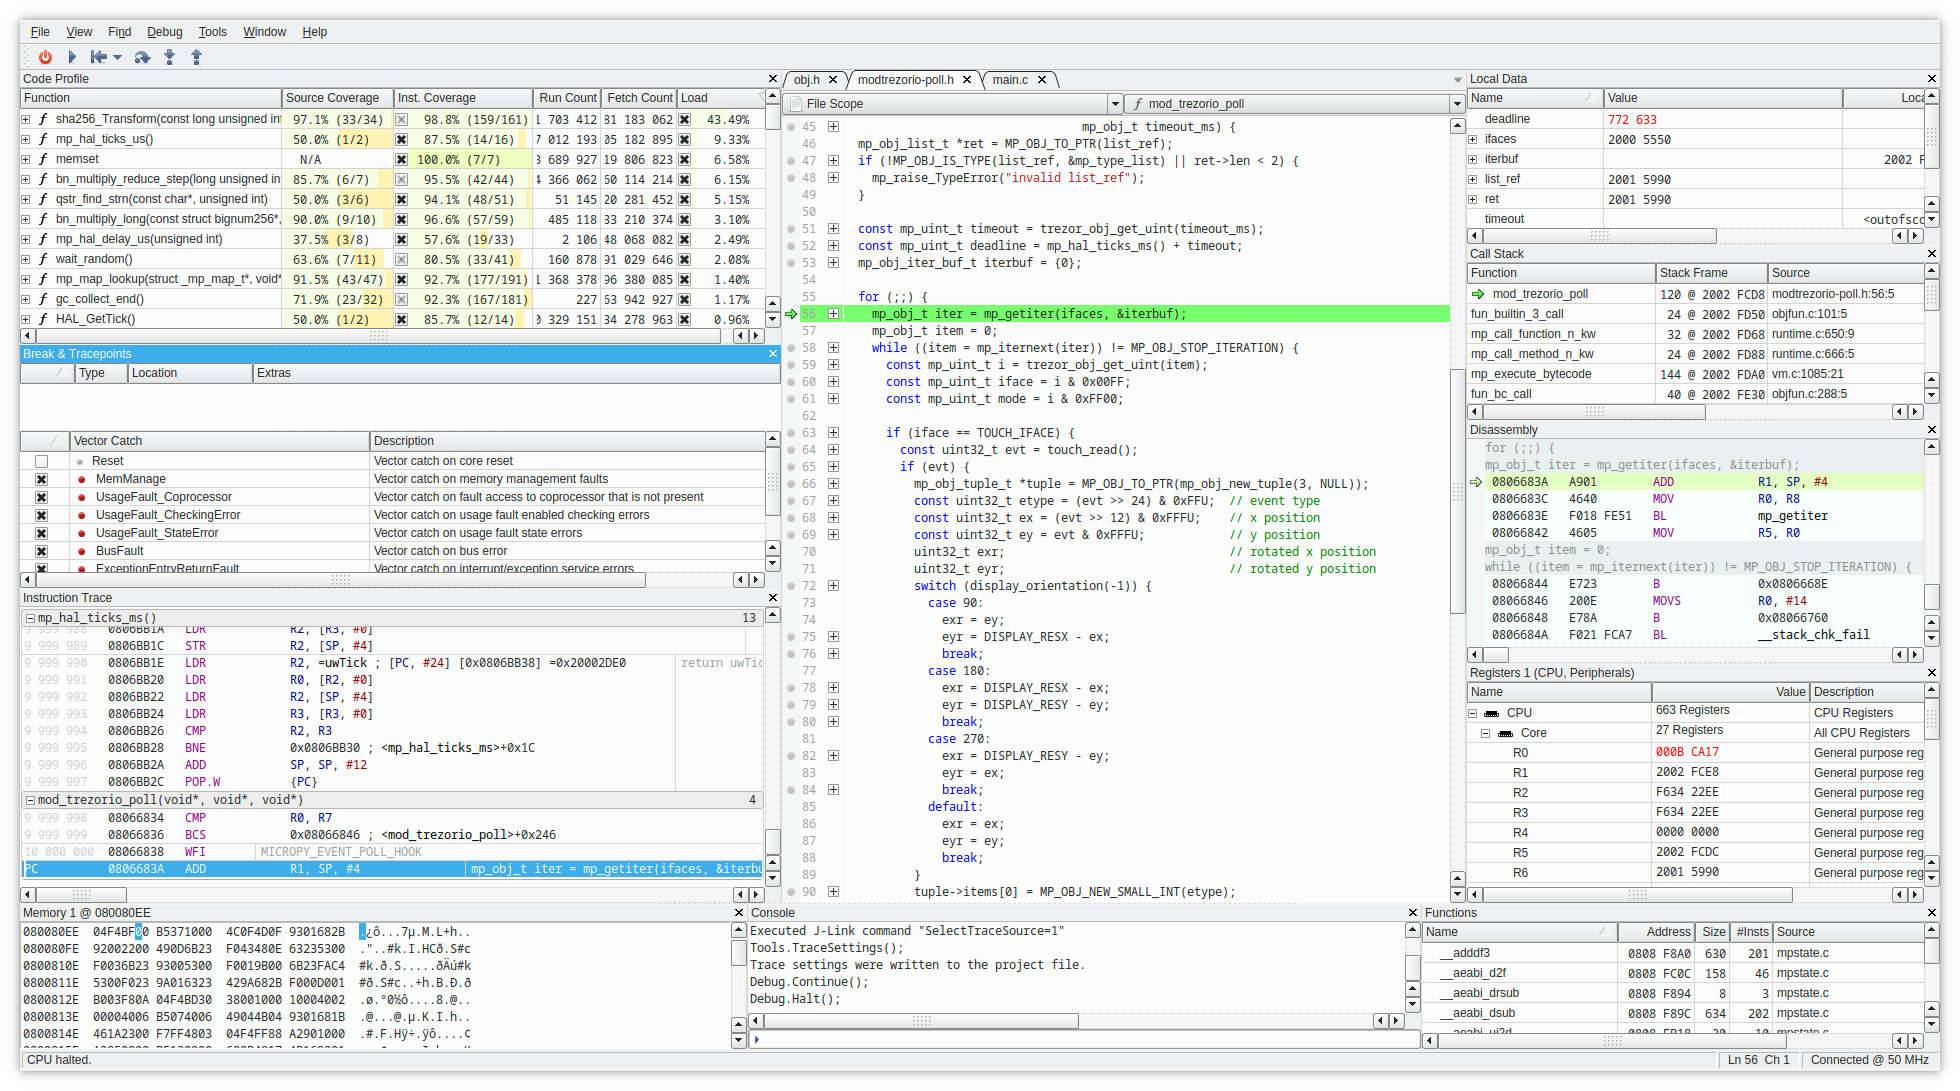Click the red power/disconnect debug icon

click(x=45, y=57)
